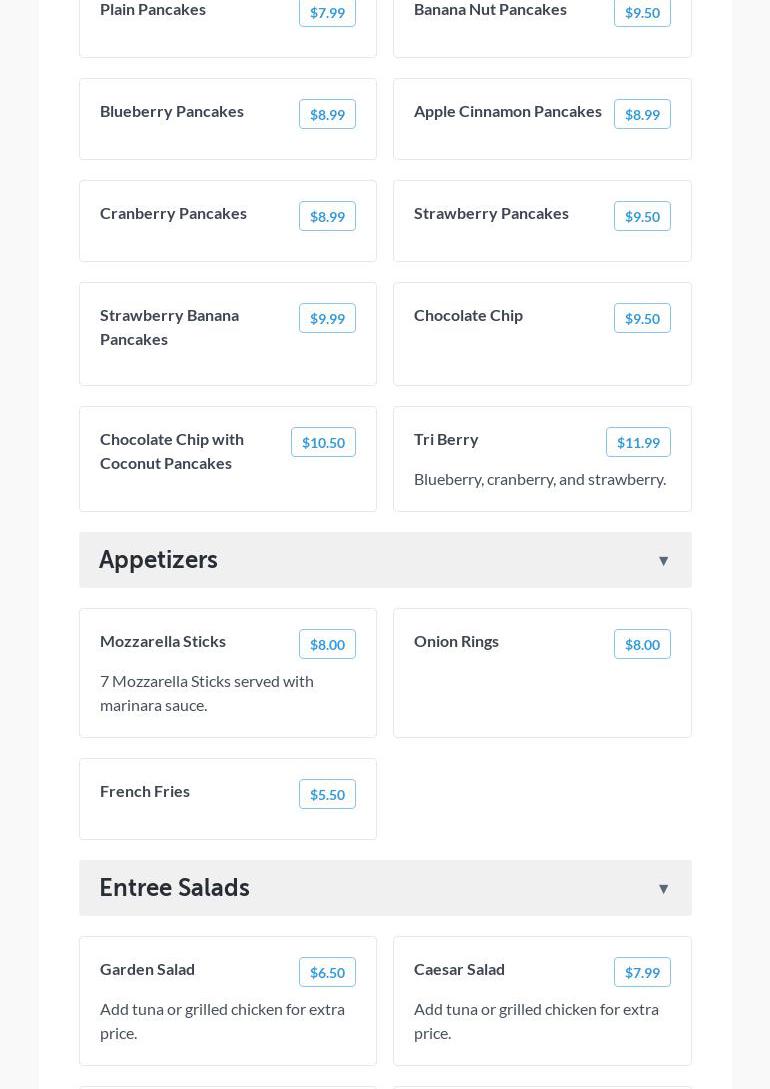Screen dimensions: 770x1089
Task: Collapse the Appetizers section arrow
Action: tap(663, 561)
